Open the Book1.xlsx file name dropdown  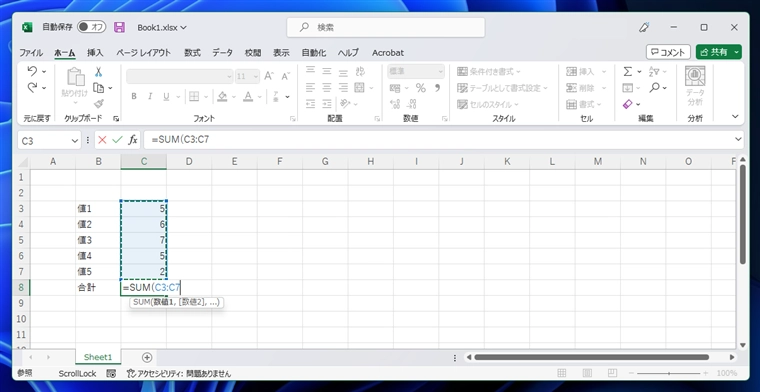pyautogui.click(x=162, y=28)
